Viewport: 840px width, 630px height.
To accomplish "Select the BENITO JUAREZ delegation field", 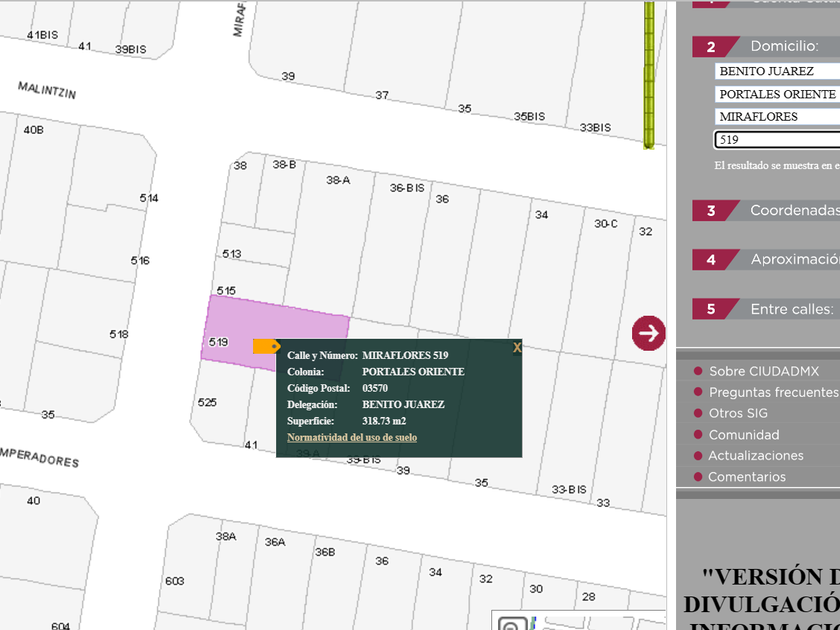I will 777,71.
